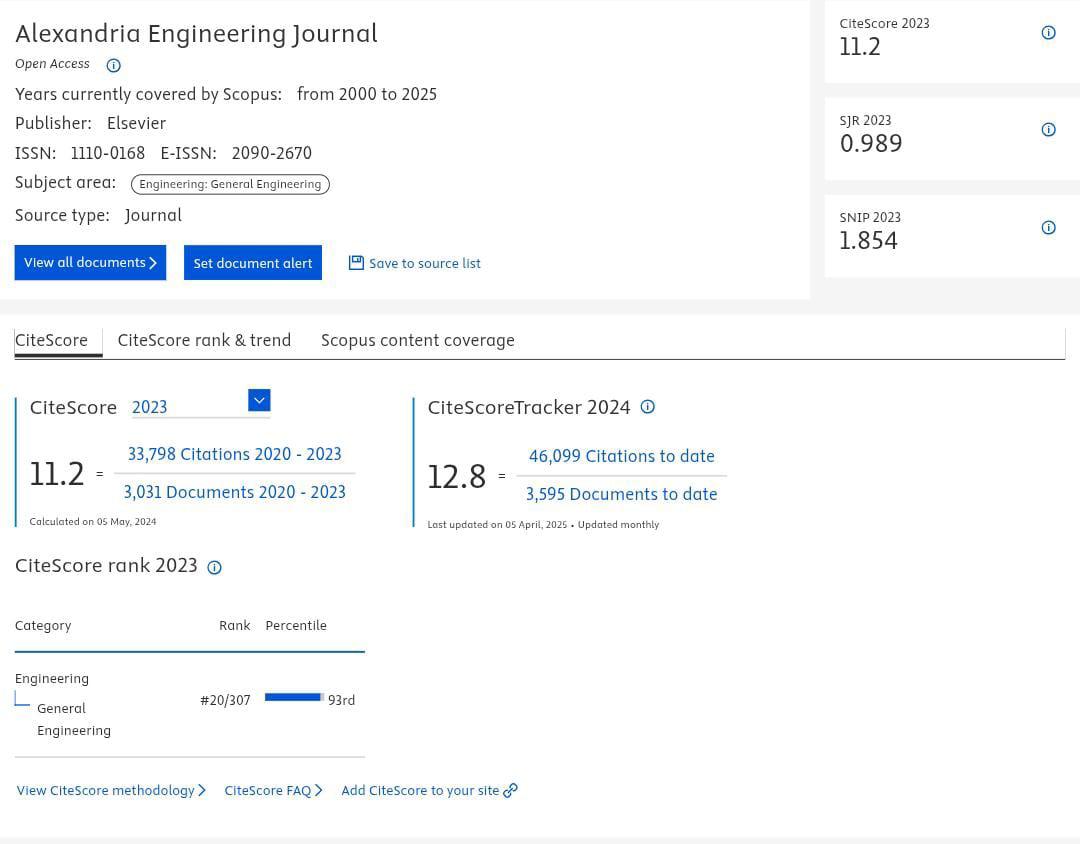Open 46,099 Citations to date link
The height and width of the screenshot is (844, 1080).
click(621, 456)
